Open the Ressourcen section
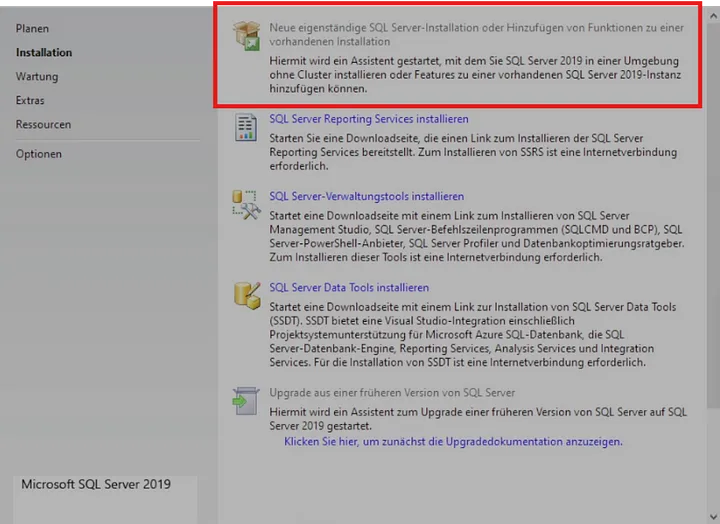This screenshot has width=720, height=524. coord(43,124)
